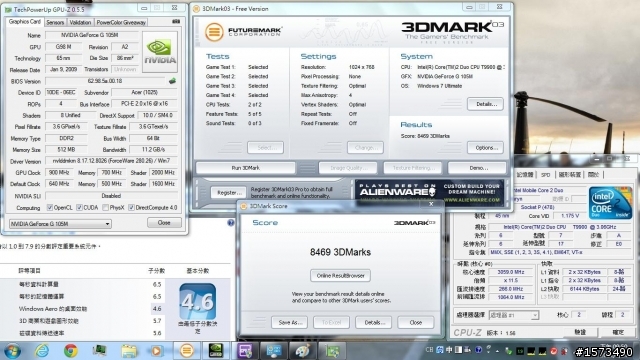This screenshot has width=640, height=360.
Task: Click Save As... in the Score dialog
Action: [289, 322]
